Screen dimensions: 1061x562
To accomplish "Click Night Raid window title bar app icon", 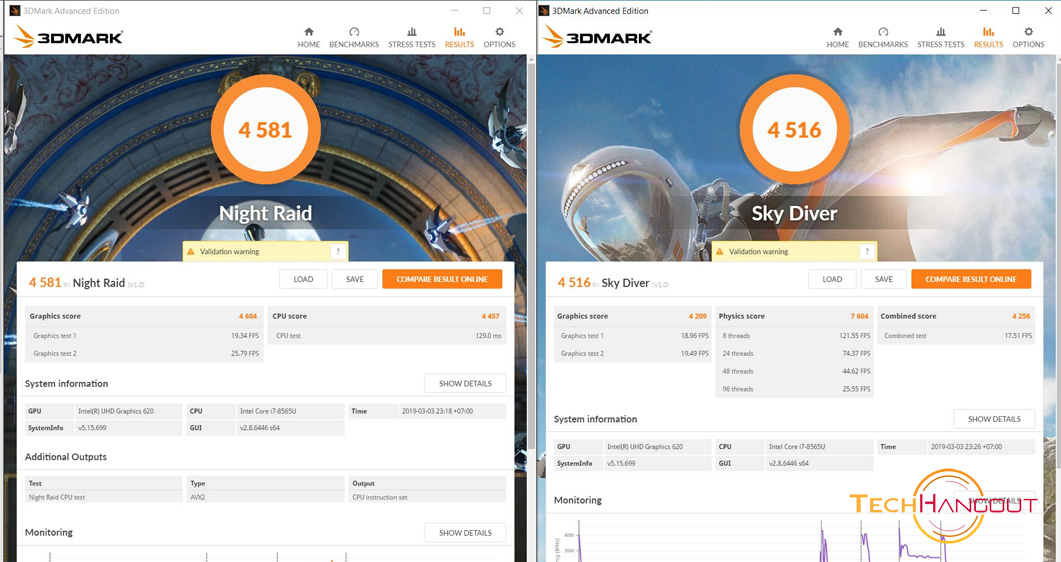I will tap(15, 11).
